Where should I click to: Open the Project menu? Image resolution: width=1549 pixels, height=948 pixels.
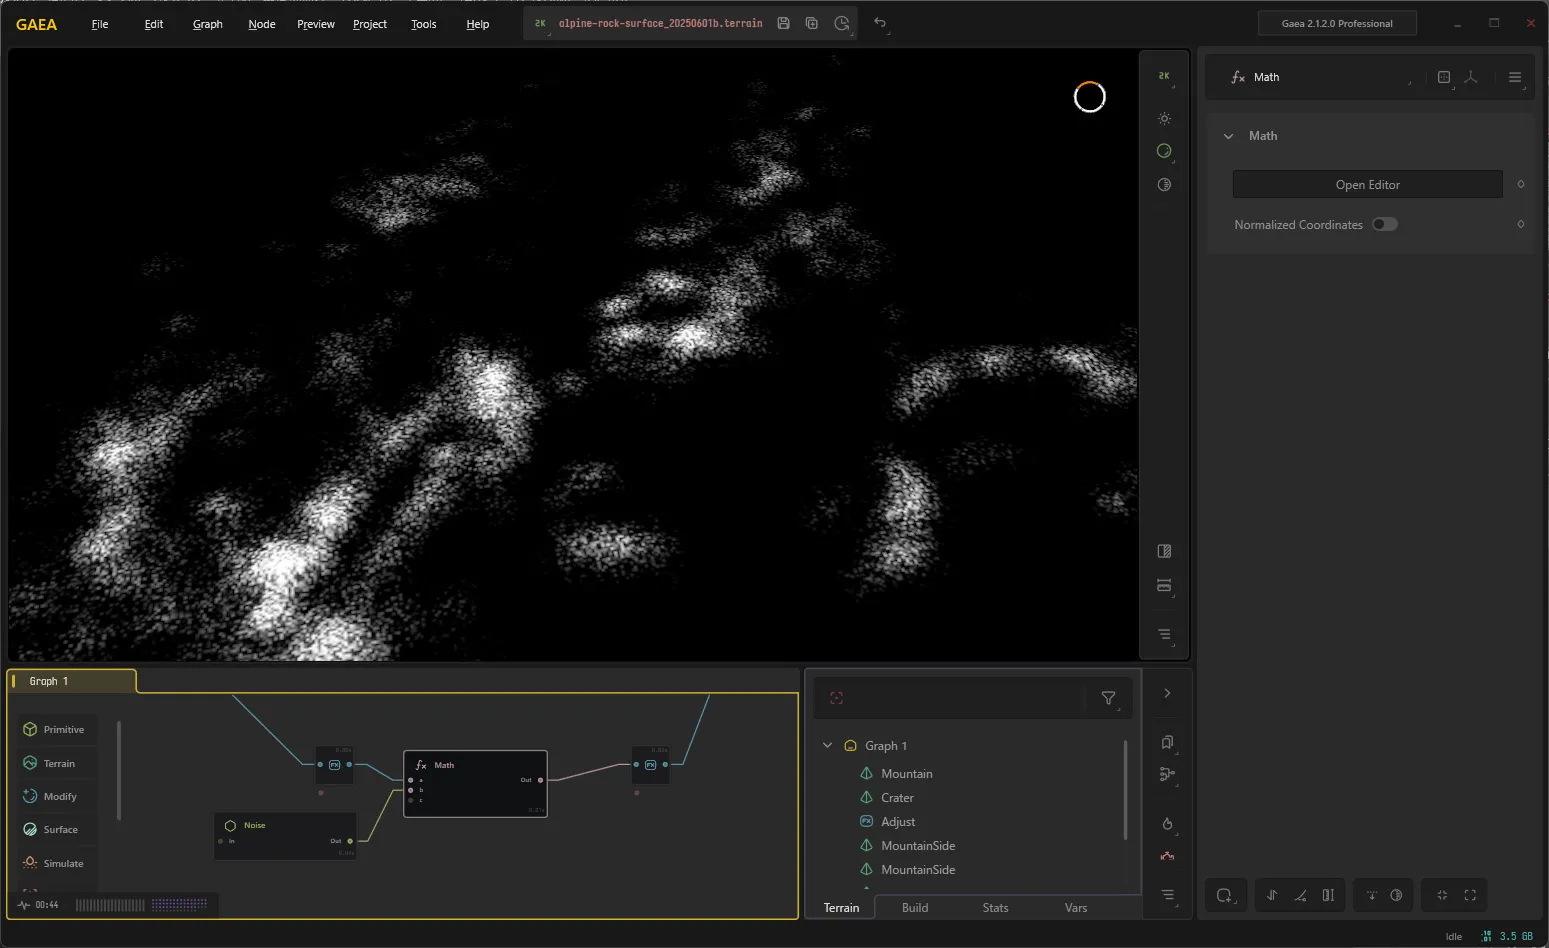(x=370, y=24)
